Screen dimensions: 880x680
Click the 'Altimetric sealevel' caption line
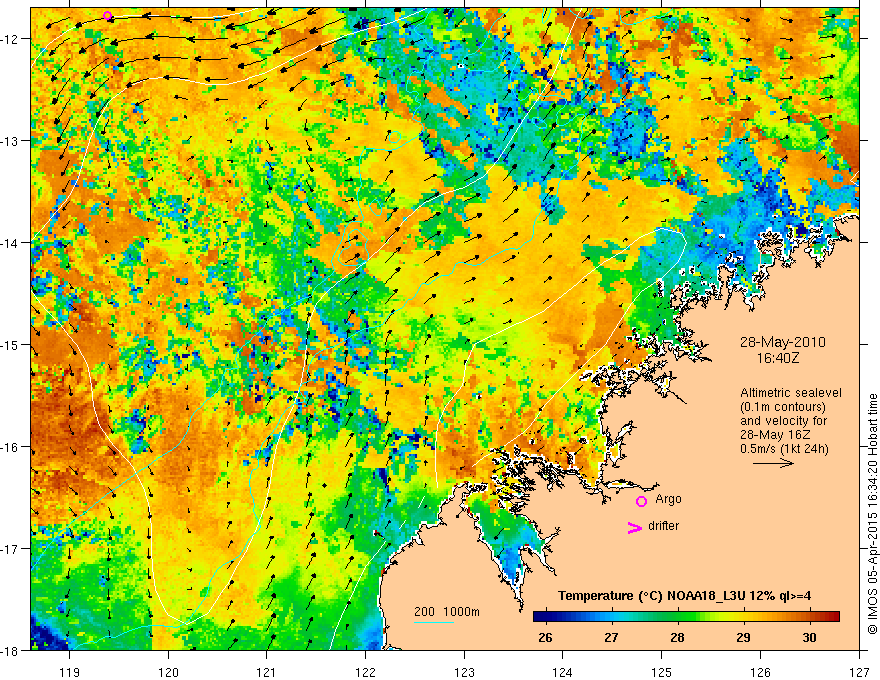791,393
